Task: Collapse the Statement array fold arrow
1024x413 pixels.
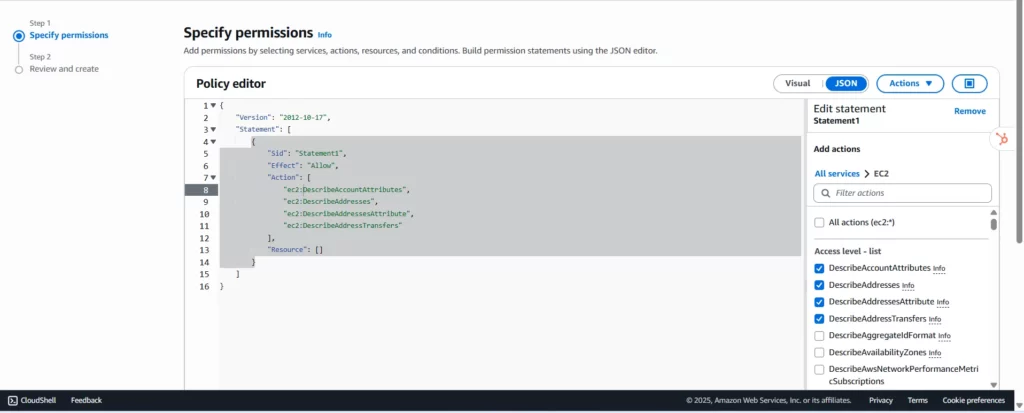Action: (x=213, y=130)
